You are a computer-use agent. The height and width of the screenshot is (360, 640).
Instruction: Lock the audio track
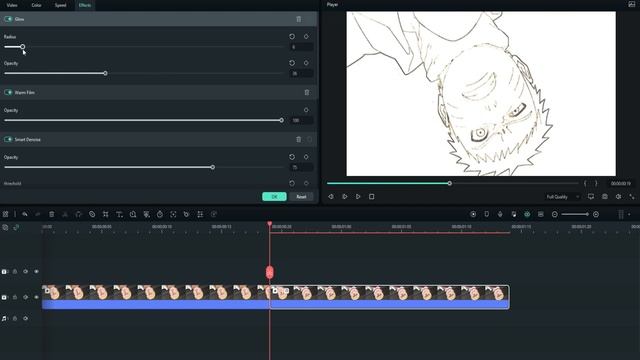pos(15,318)
